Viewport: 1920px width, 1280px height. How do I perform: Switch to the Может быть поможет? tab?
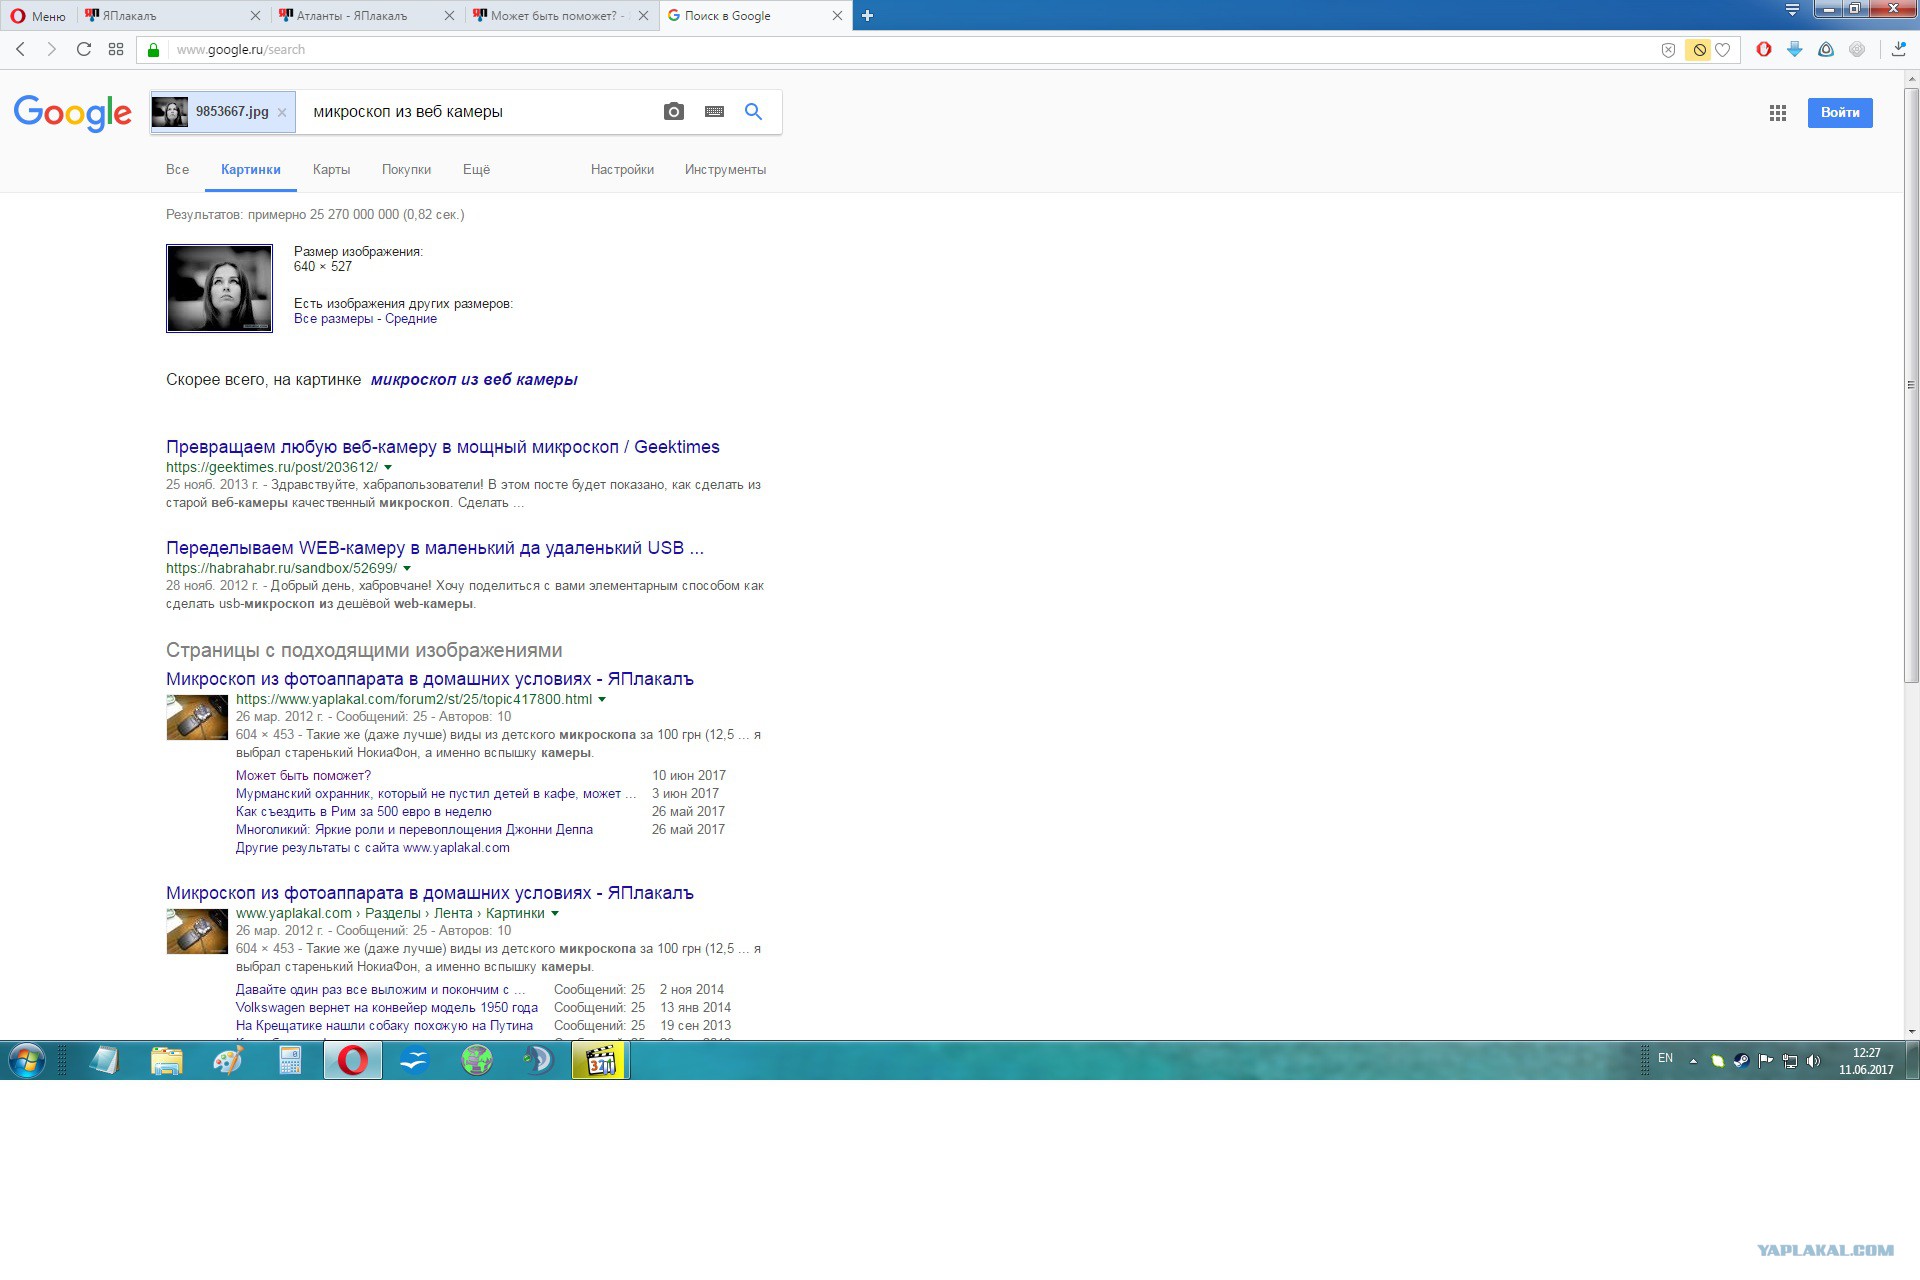559,16
